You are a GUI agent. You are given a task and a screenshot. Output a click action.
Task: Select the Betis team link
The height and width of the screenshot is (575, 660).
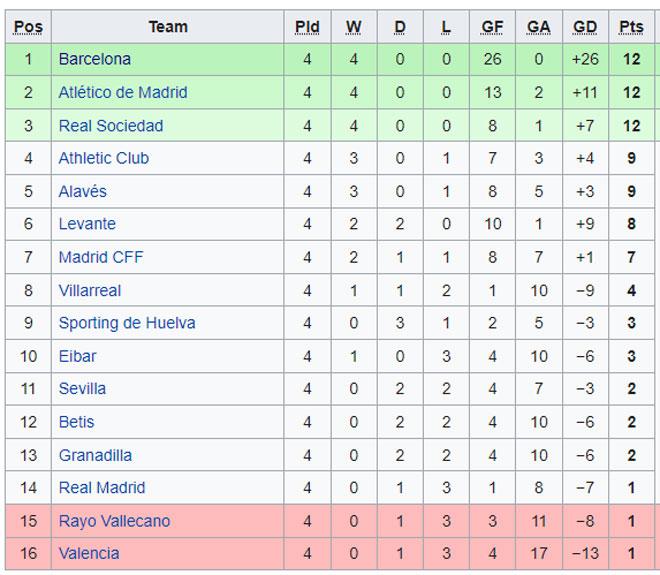pos(77,422)
